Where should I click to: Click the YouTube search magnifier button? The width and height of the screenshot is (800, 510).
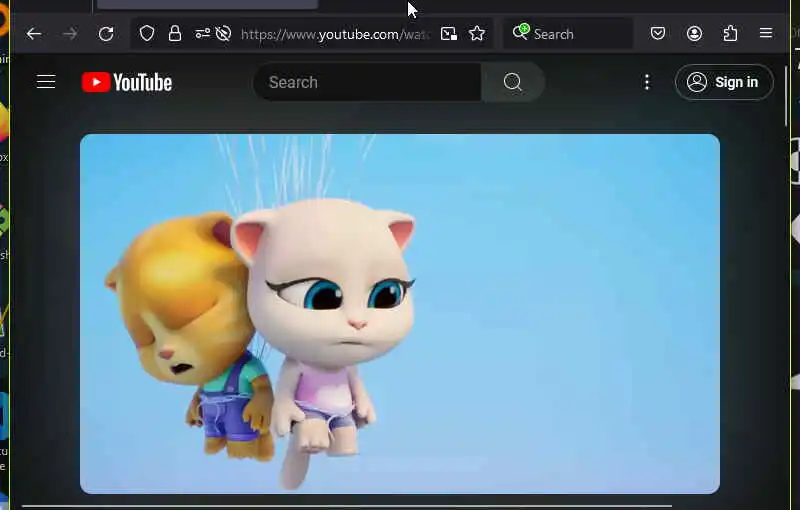coord(513,82)
